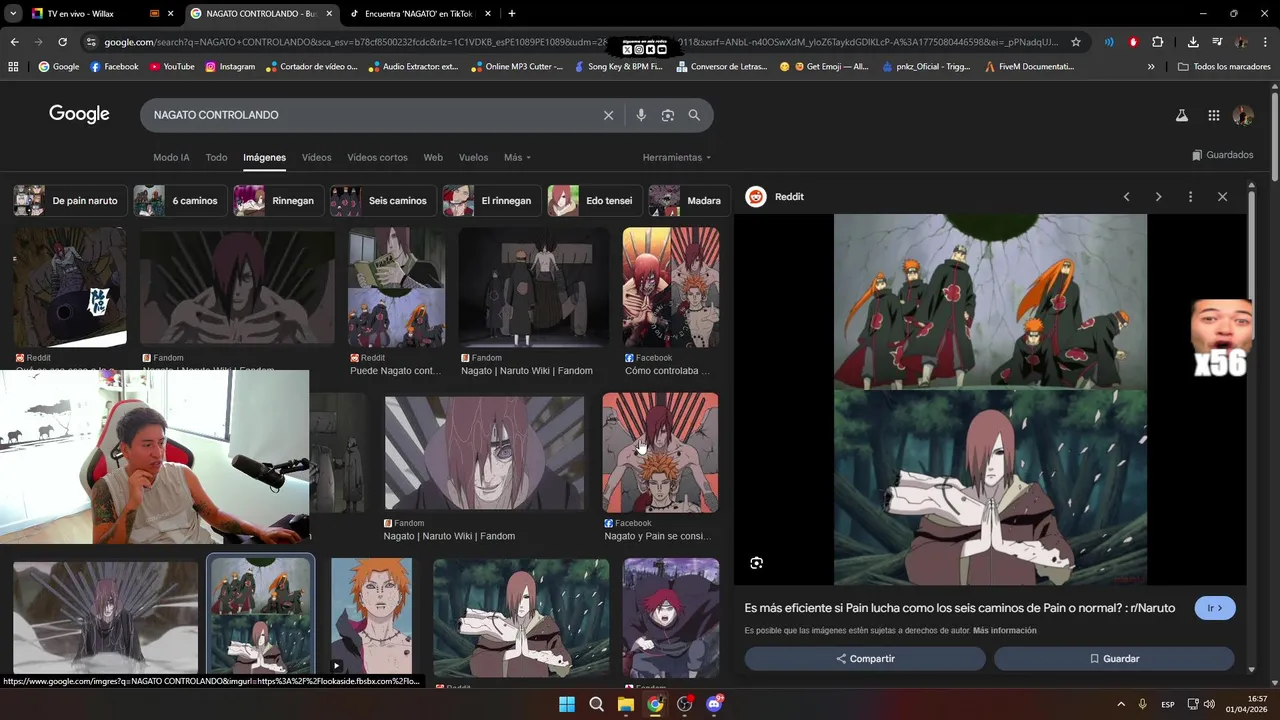Show next image in preview panel
The height and width of the screenshot is (720, 1280).
point(1158,197)
